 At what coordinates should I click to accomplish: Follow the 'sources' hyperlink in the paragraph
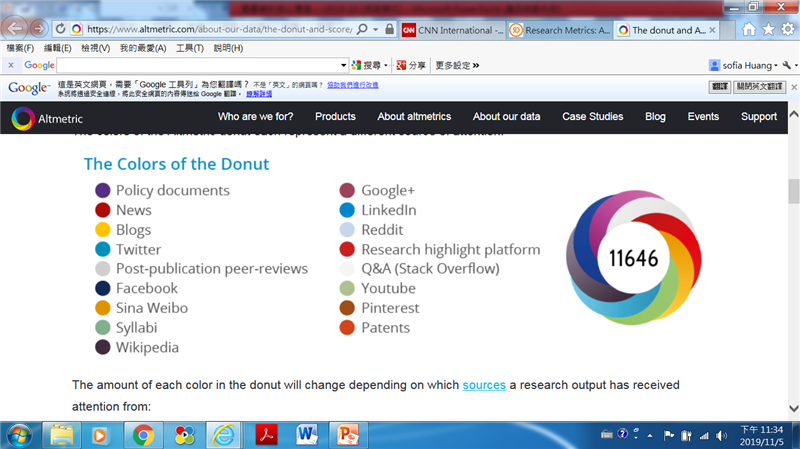tap(484, 385)
